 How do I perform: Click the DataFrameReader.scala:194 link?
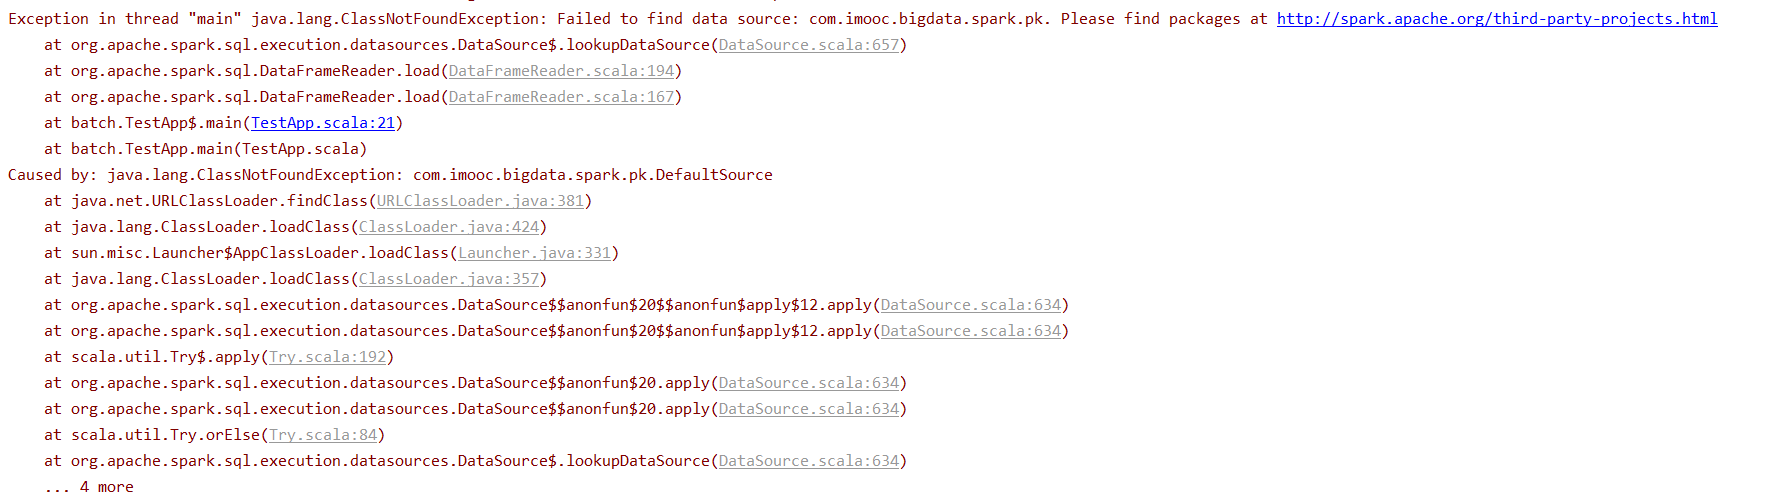(x=561, y=71)
